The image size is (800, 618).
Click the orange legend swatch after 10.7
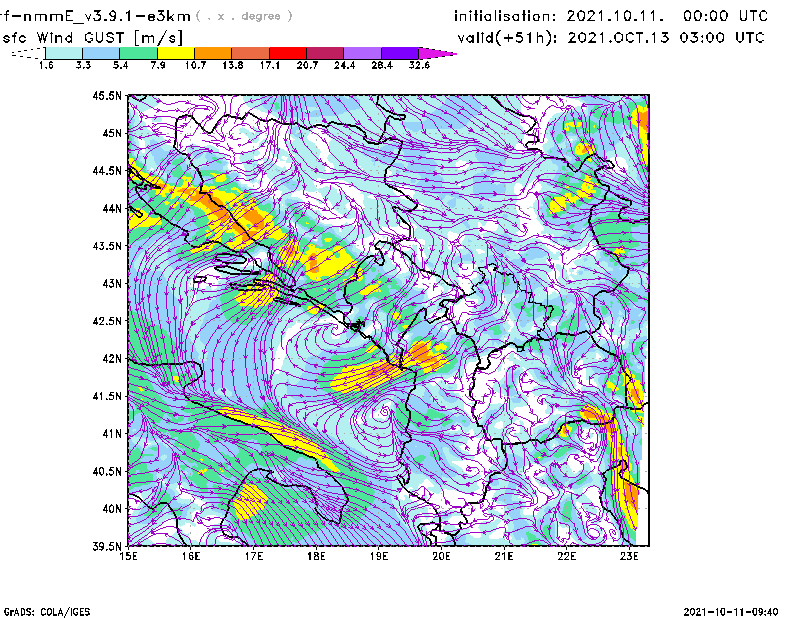click(213, 53)
